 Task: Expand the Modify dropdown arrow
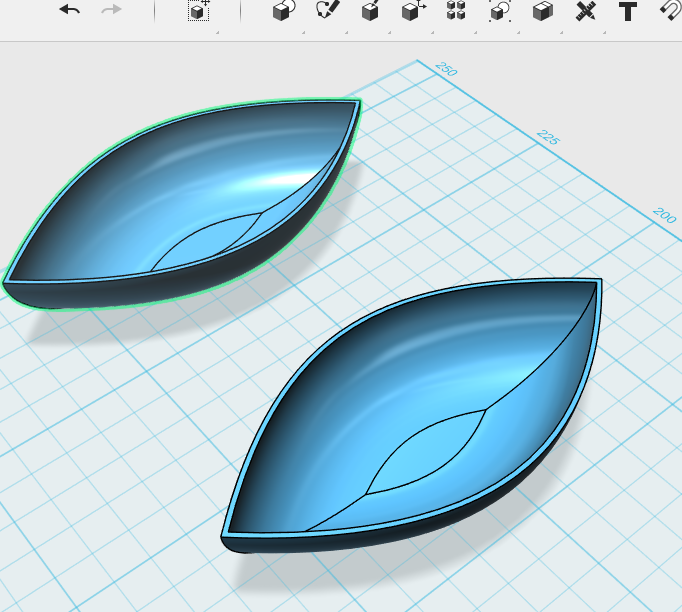tap(432, 32)
